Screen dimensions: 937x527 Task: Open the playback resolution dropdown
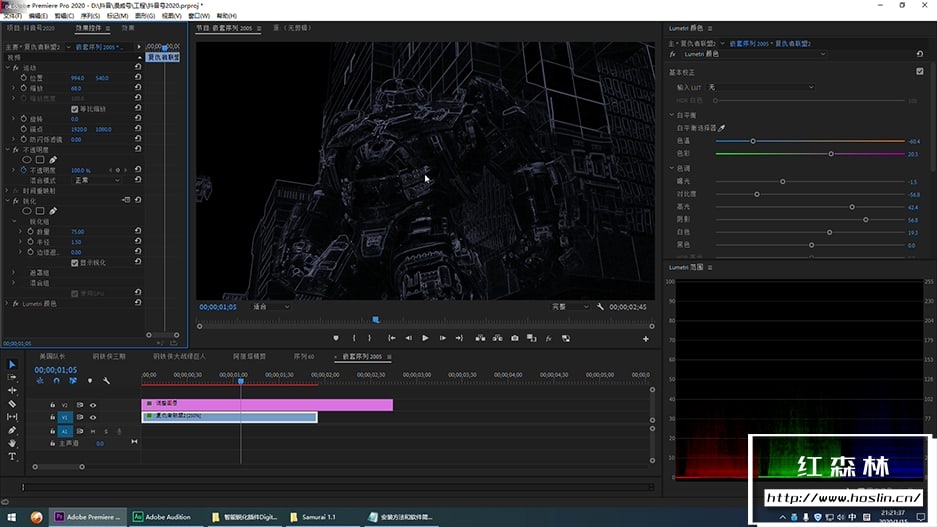[569, 307]
